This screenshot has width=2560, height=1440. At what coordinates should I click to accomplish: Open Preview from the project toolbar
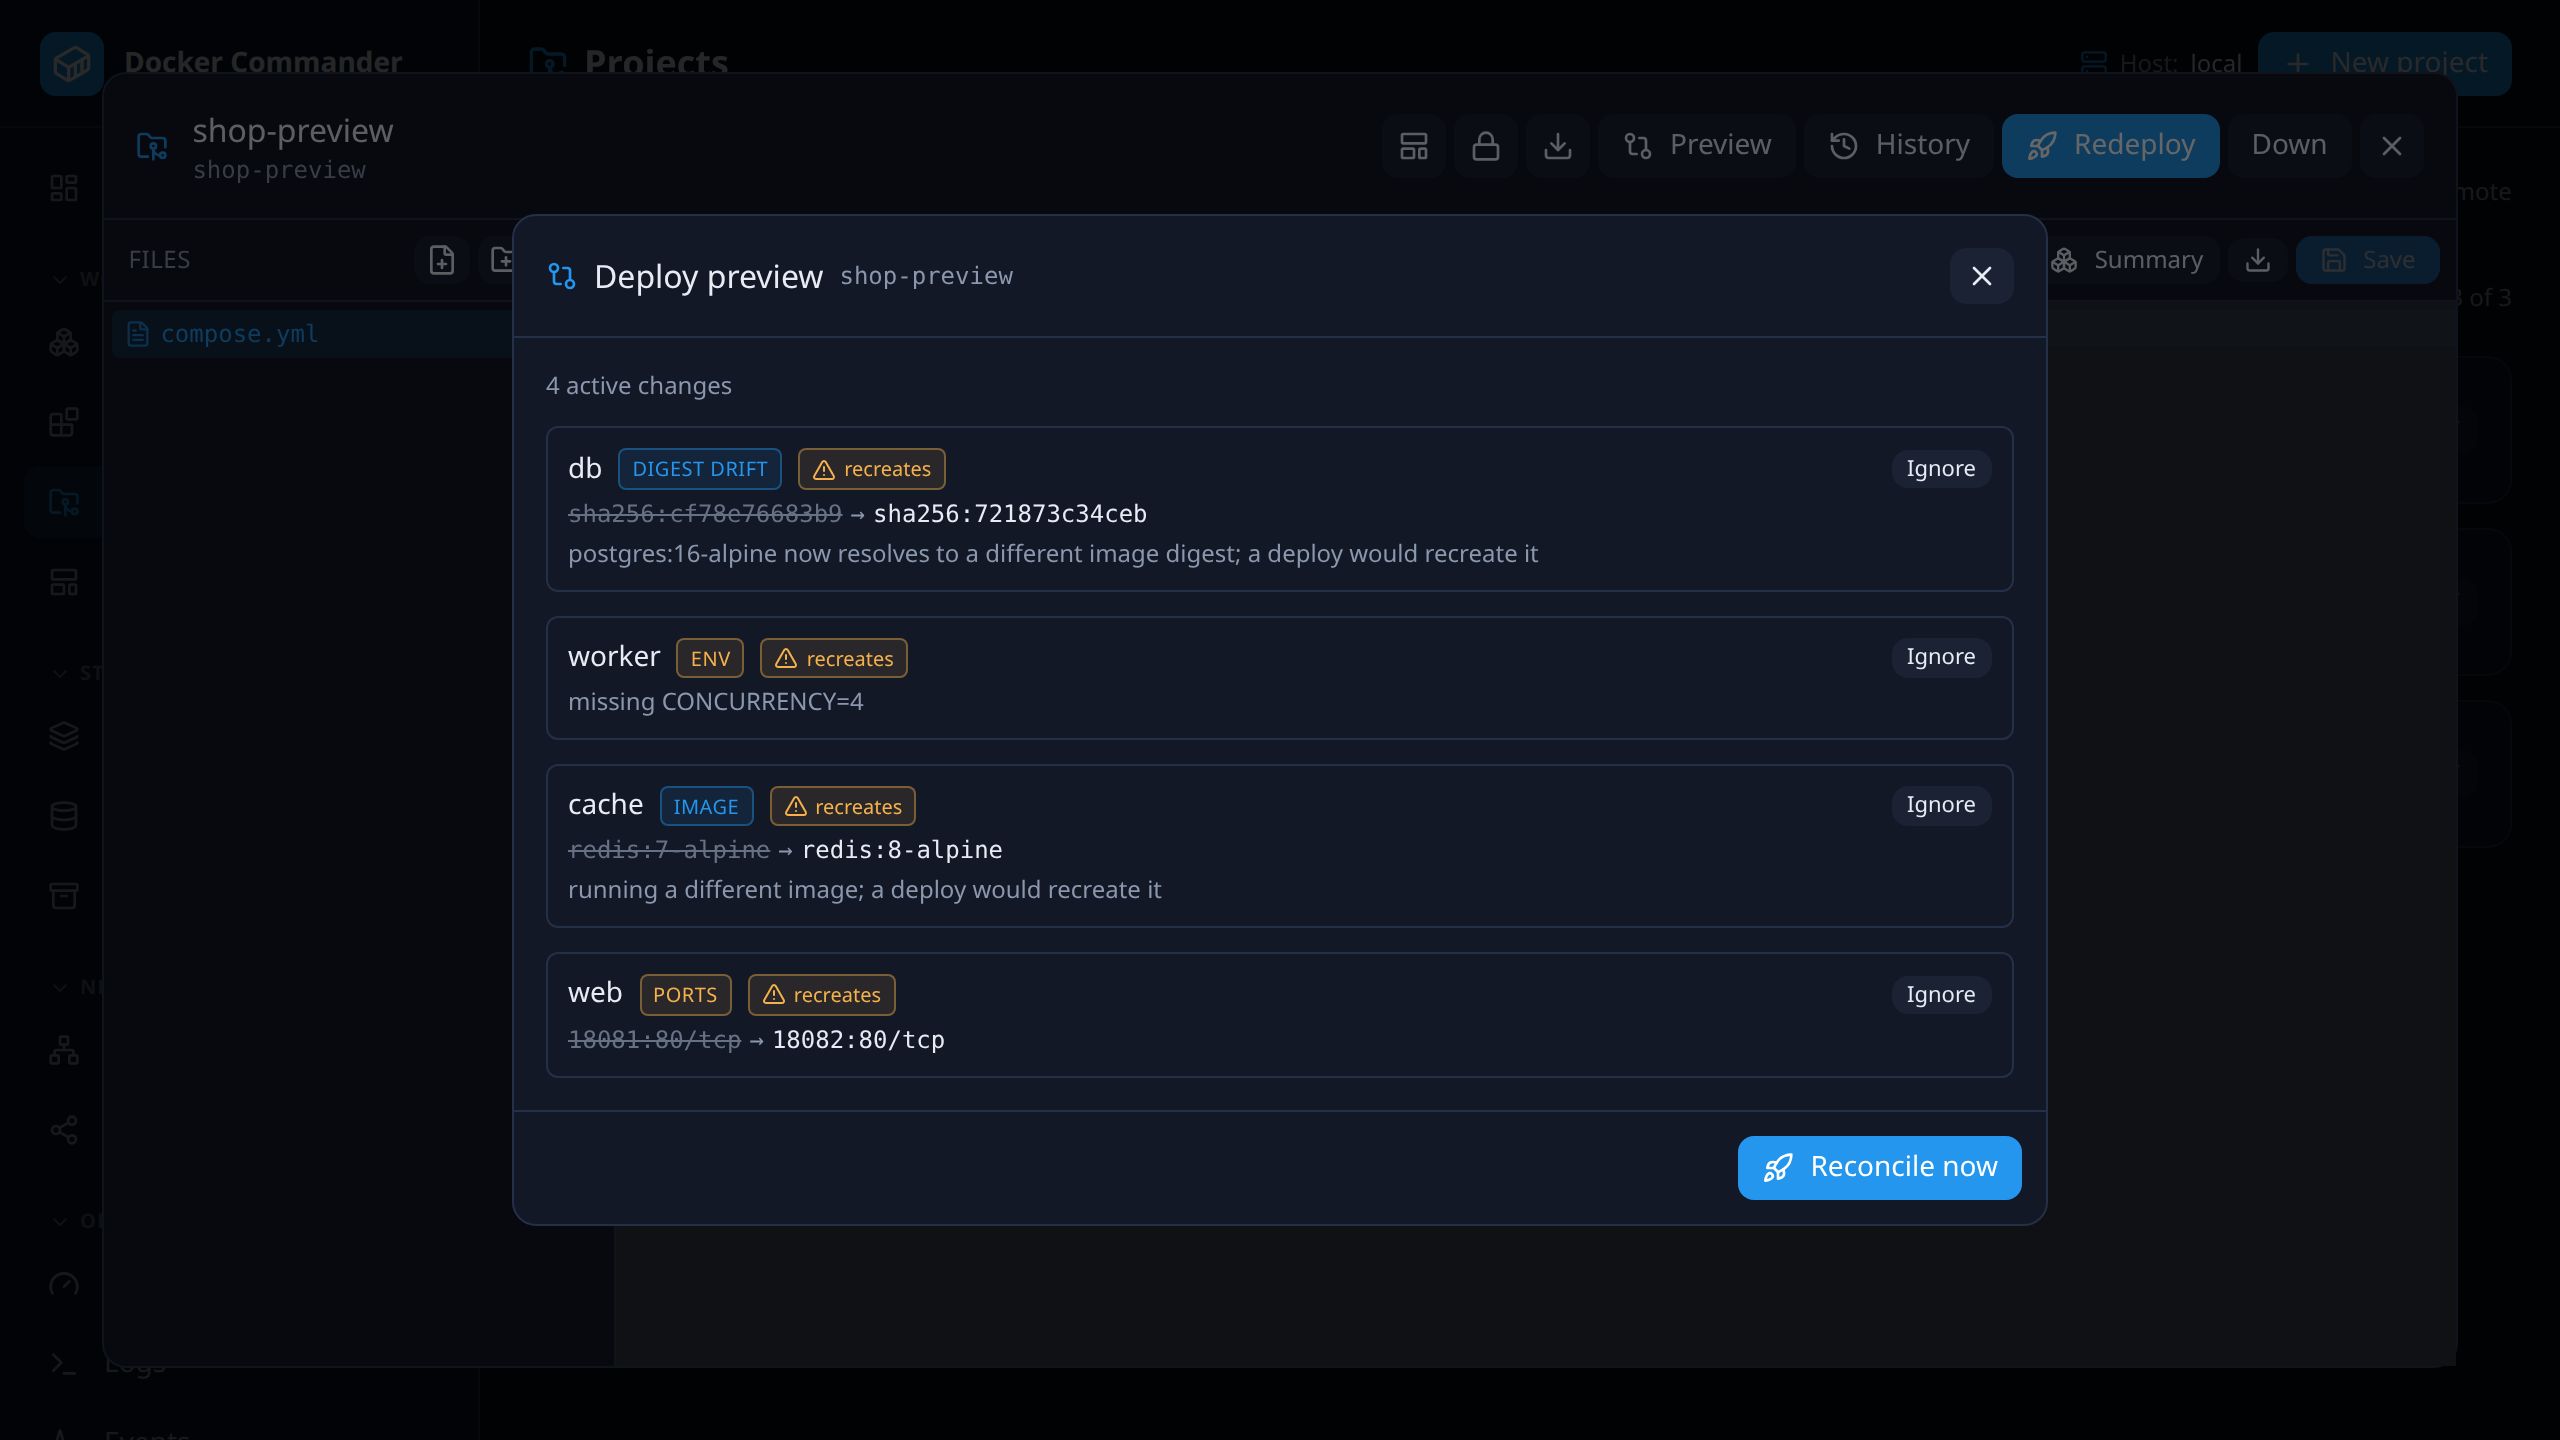point(1697,146)
